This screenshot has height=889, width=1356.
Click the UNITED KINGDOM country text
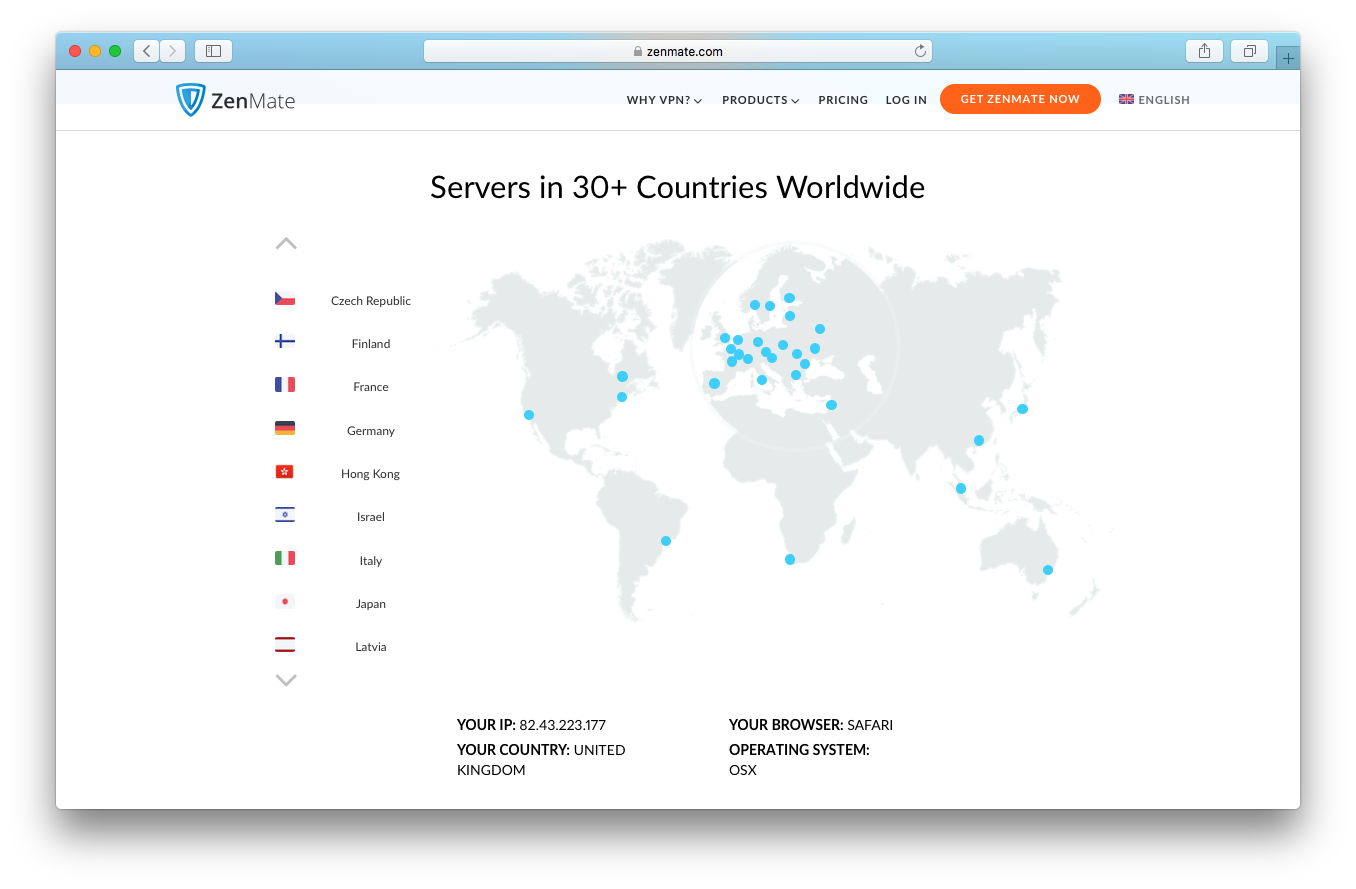(x=541, y=760)
